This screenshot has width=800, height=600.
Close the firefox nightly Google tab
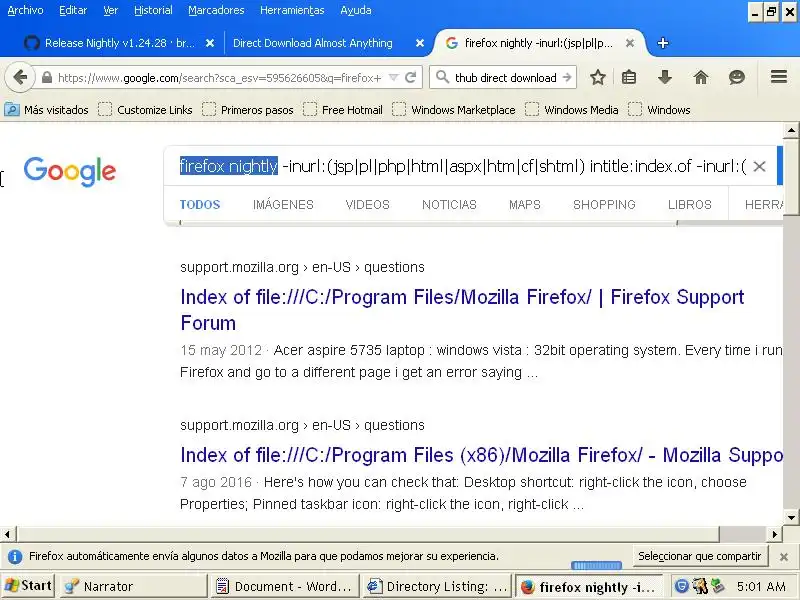(x=630, y=43)
